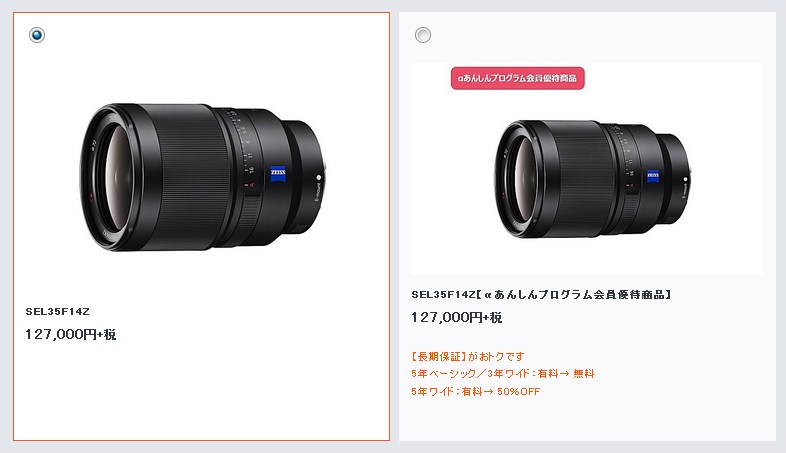Click the red A aperture mark on left lens
Screen dimensions: 786x453
pyautogui.click(x=252, y=185)
